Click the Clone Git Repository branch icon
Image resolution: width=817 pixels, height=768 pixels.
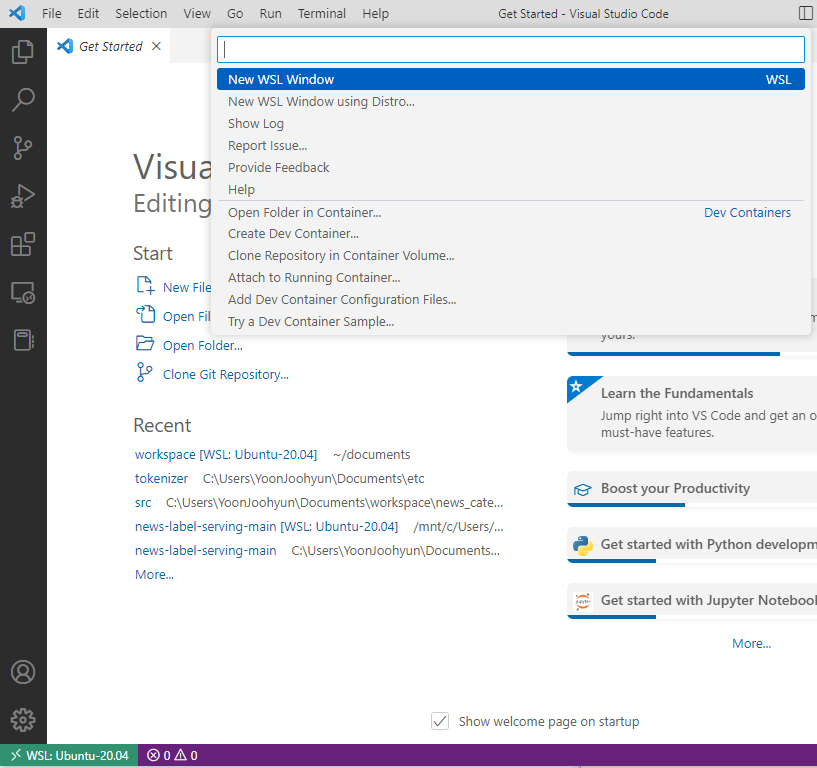coord(144,373)
